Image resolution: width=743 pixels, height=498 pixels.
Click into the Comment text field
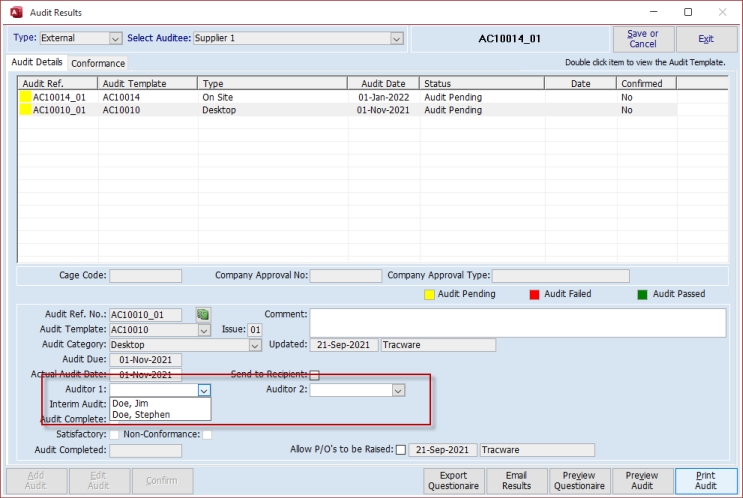[x=517, y=322]
